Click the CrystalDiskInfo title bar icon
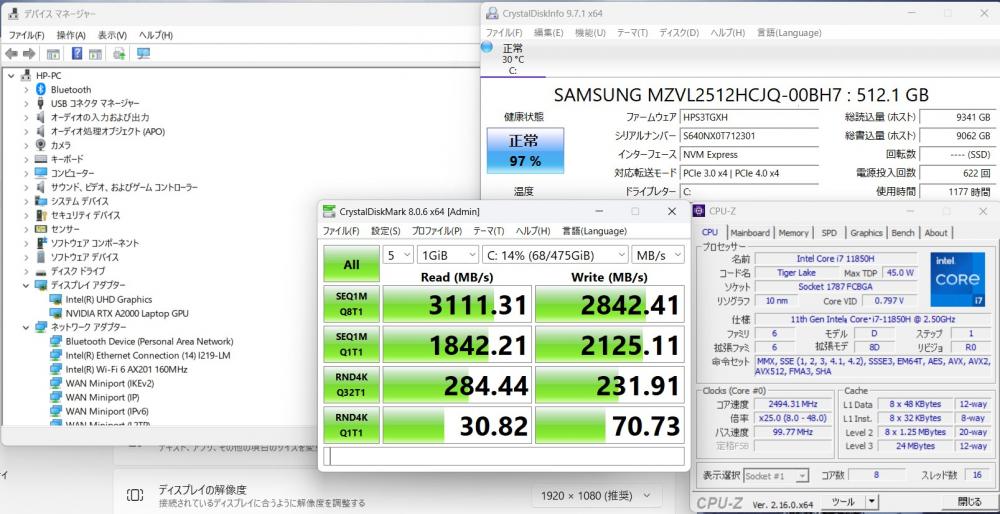 point(492,13)
